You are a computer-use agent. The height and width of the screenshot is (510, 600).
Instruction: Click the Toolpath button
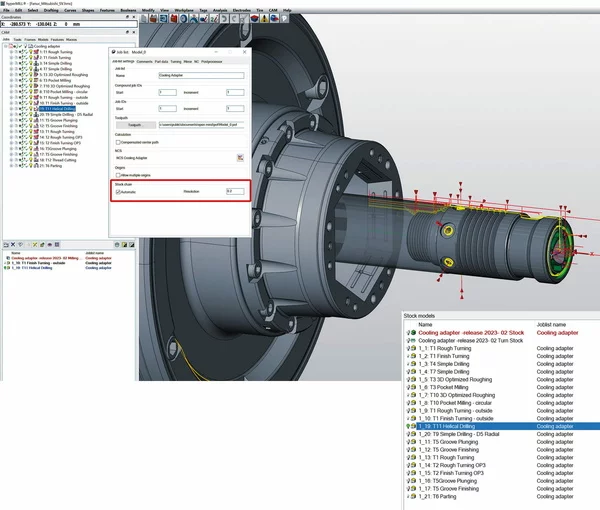coord(134,125)
